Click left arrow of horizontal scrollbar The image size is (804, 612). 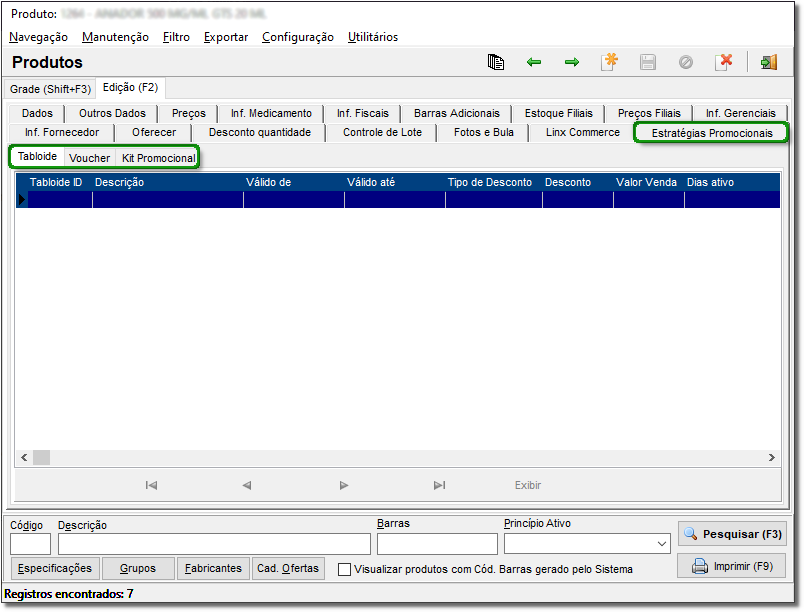coord(24,457)
